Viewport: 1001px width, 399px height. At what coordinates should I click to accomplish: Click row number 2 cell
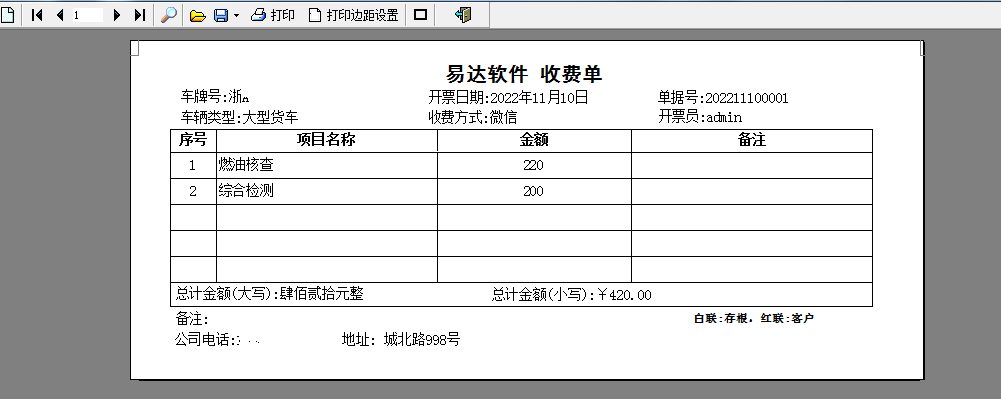[193, 191]
